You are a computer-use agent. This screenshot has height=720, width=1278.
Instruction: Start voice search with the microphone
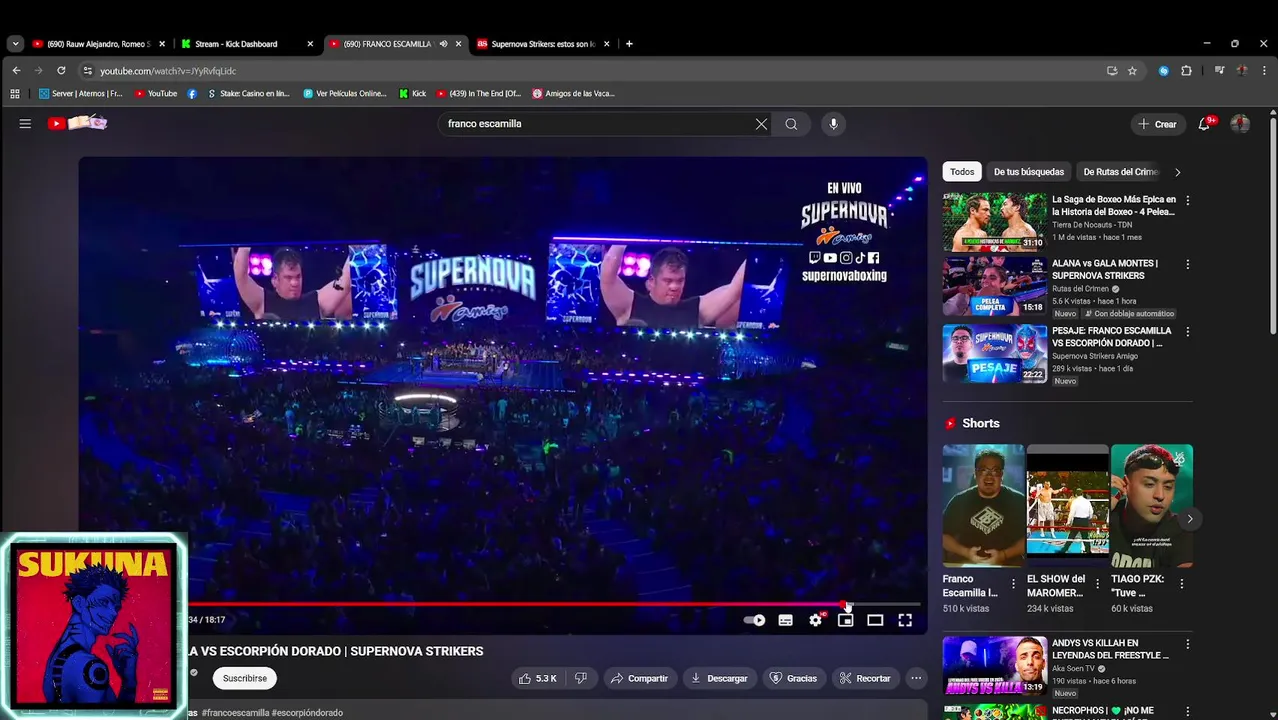pyautogui.click(x=834, y=124)
